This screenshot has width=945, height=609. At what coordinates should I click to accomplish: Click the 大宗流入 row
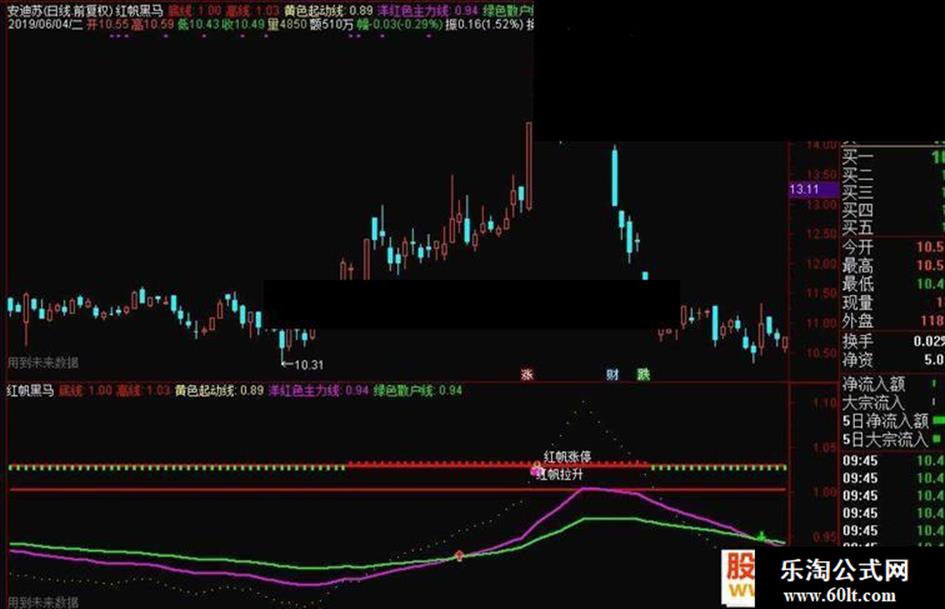click(x=893, y=402)
